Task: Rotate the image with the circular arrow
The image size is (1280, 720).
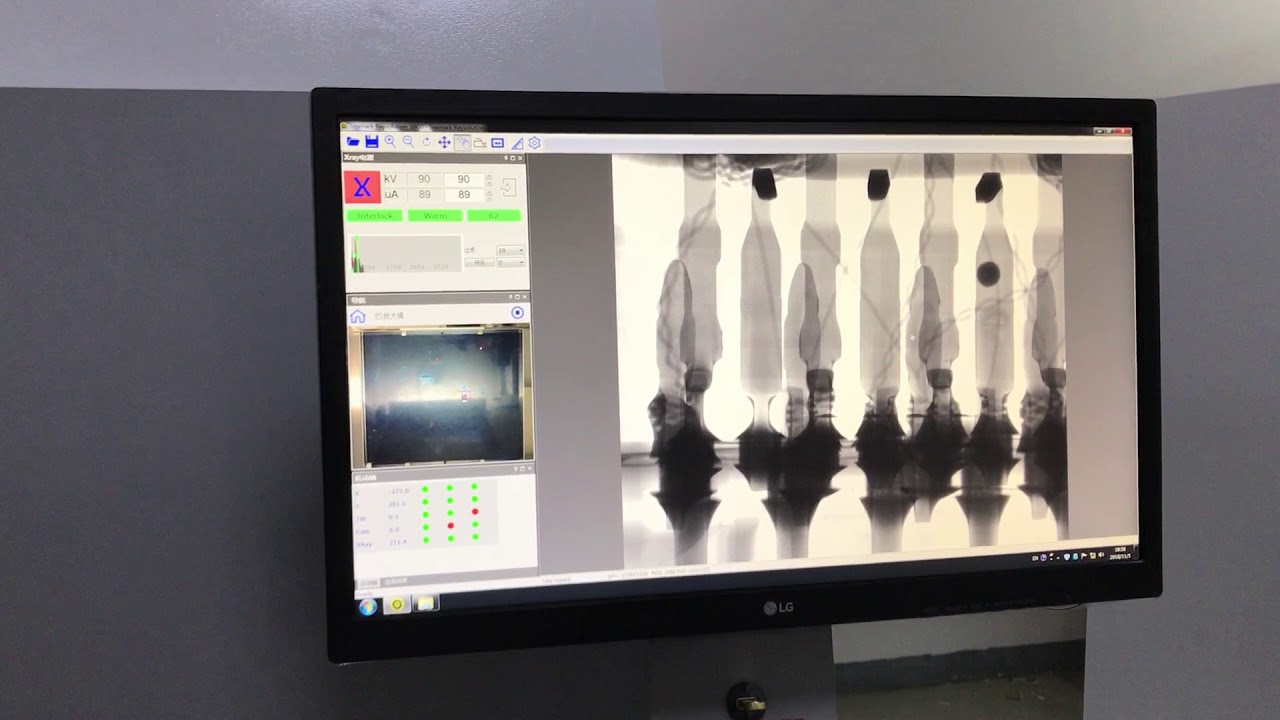Action: pos(426,142)
